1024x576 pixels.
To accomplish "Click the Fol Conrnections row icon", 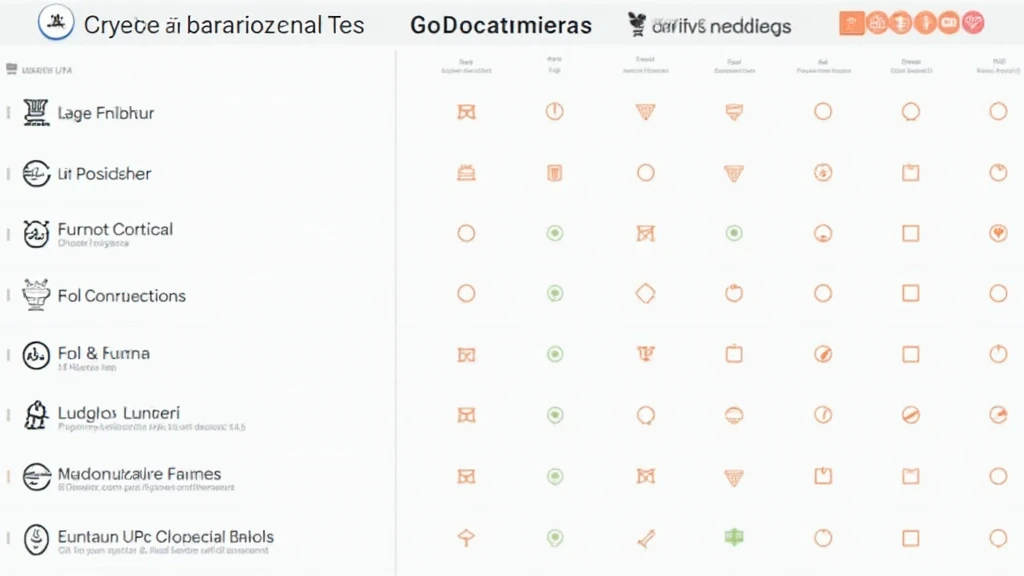I will [x=36, y=295].
